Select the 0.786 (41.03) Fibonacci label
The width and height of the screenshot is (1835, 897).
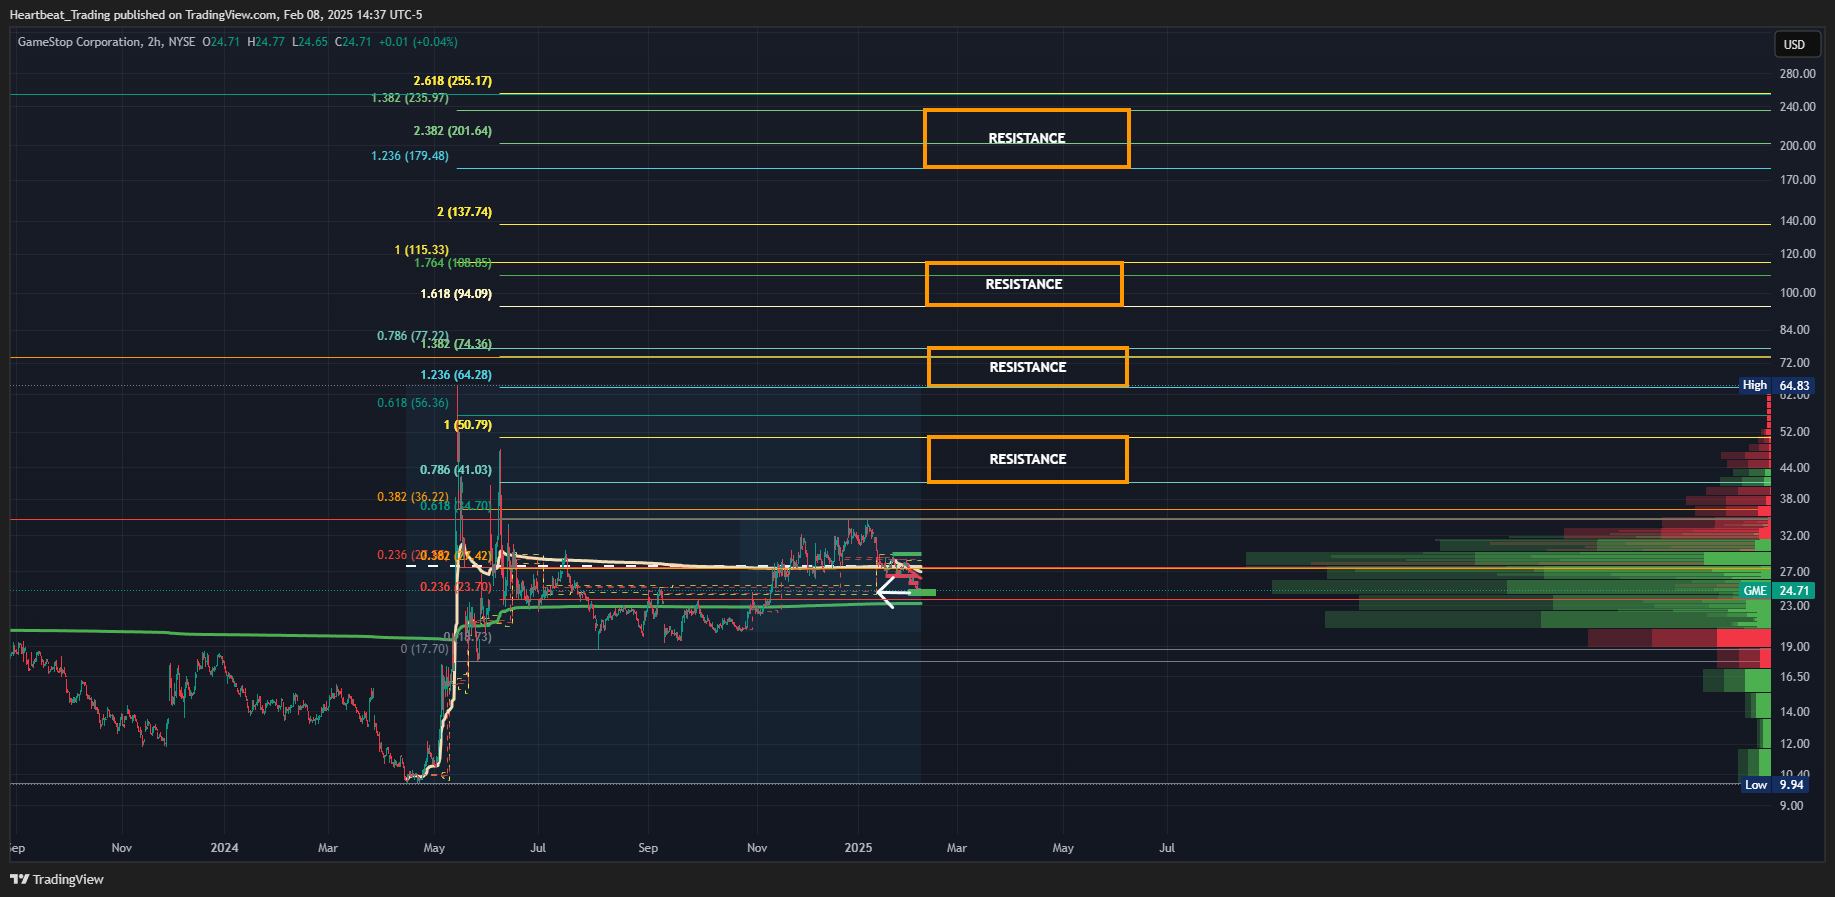coord(456,470)
